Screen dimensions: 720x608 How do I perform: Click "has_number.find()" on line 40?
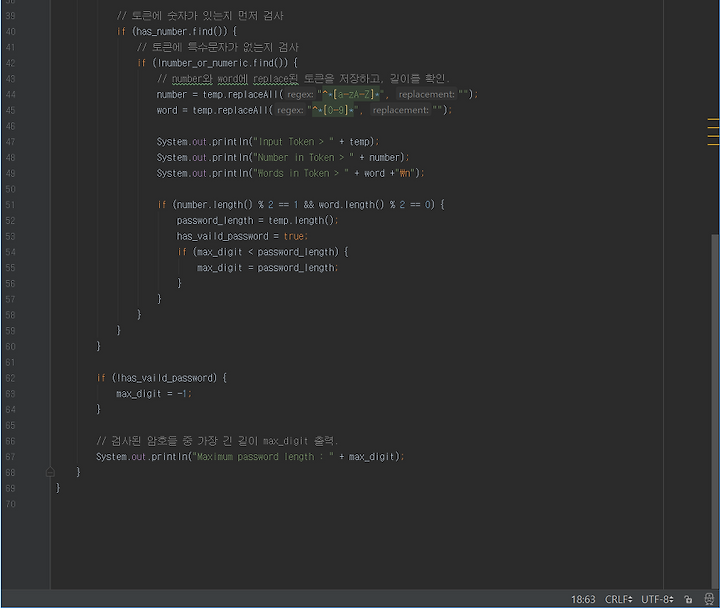point(181,32)
